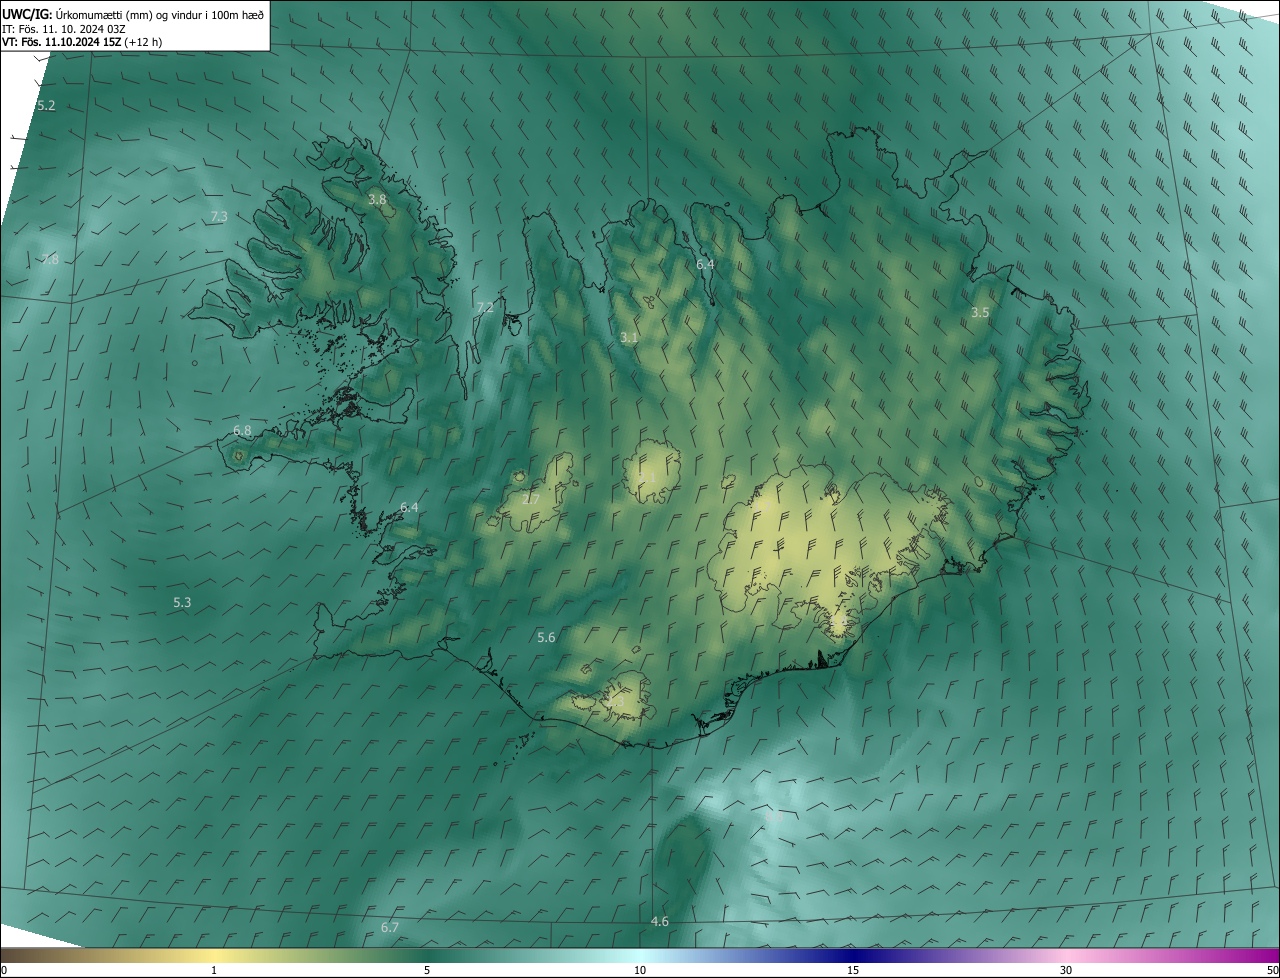Screen dimensions: 1280x978
Task: Click the '4.6' value label on the map
Action: click(660, 921)
